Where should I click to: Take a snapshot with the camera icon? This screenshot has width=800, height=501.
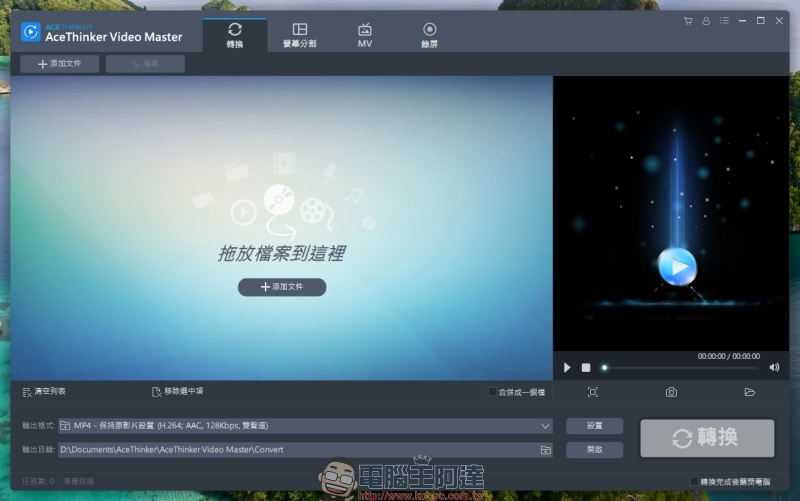(x=671, y=392)
